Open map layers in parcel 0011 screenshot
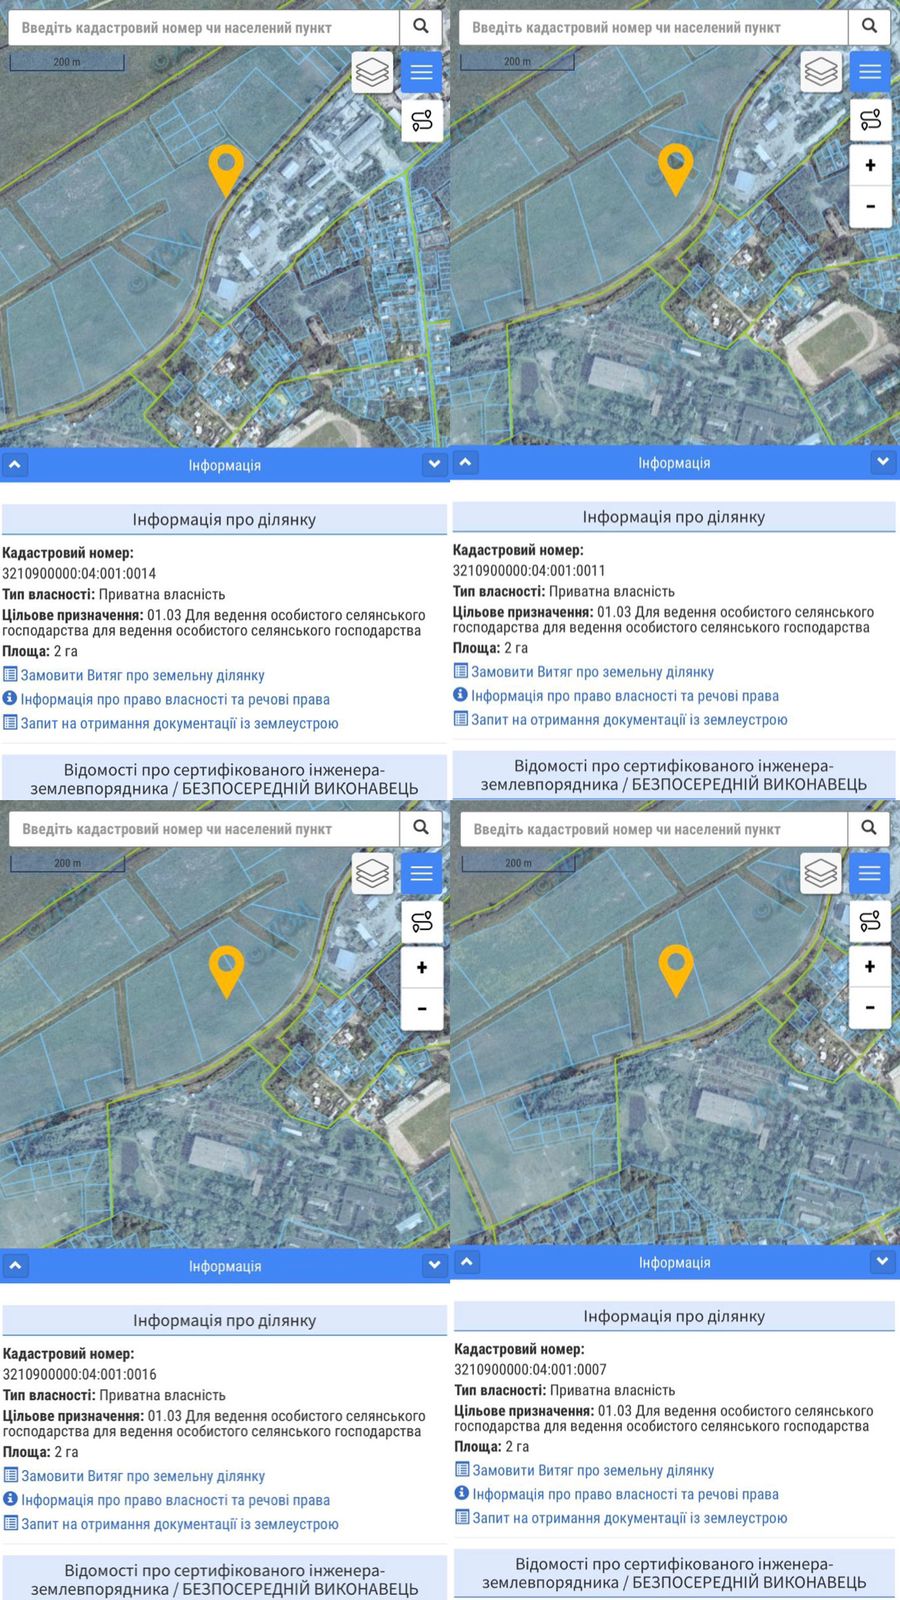The width and height of the screenshot is (900, 1600). pyautogui.click(x=821, y=72)
